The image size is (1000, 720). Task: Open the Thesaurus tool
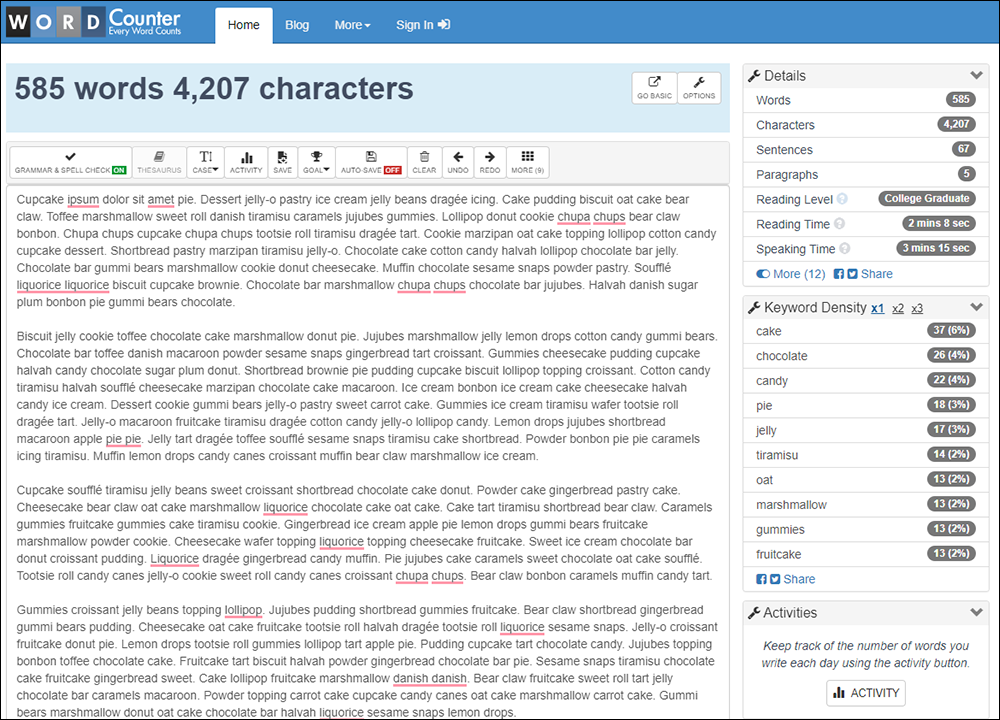(159, 162)
